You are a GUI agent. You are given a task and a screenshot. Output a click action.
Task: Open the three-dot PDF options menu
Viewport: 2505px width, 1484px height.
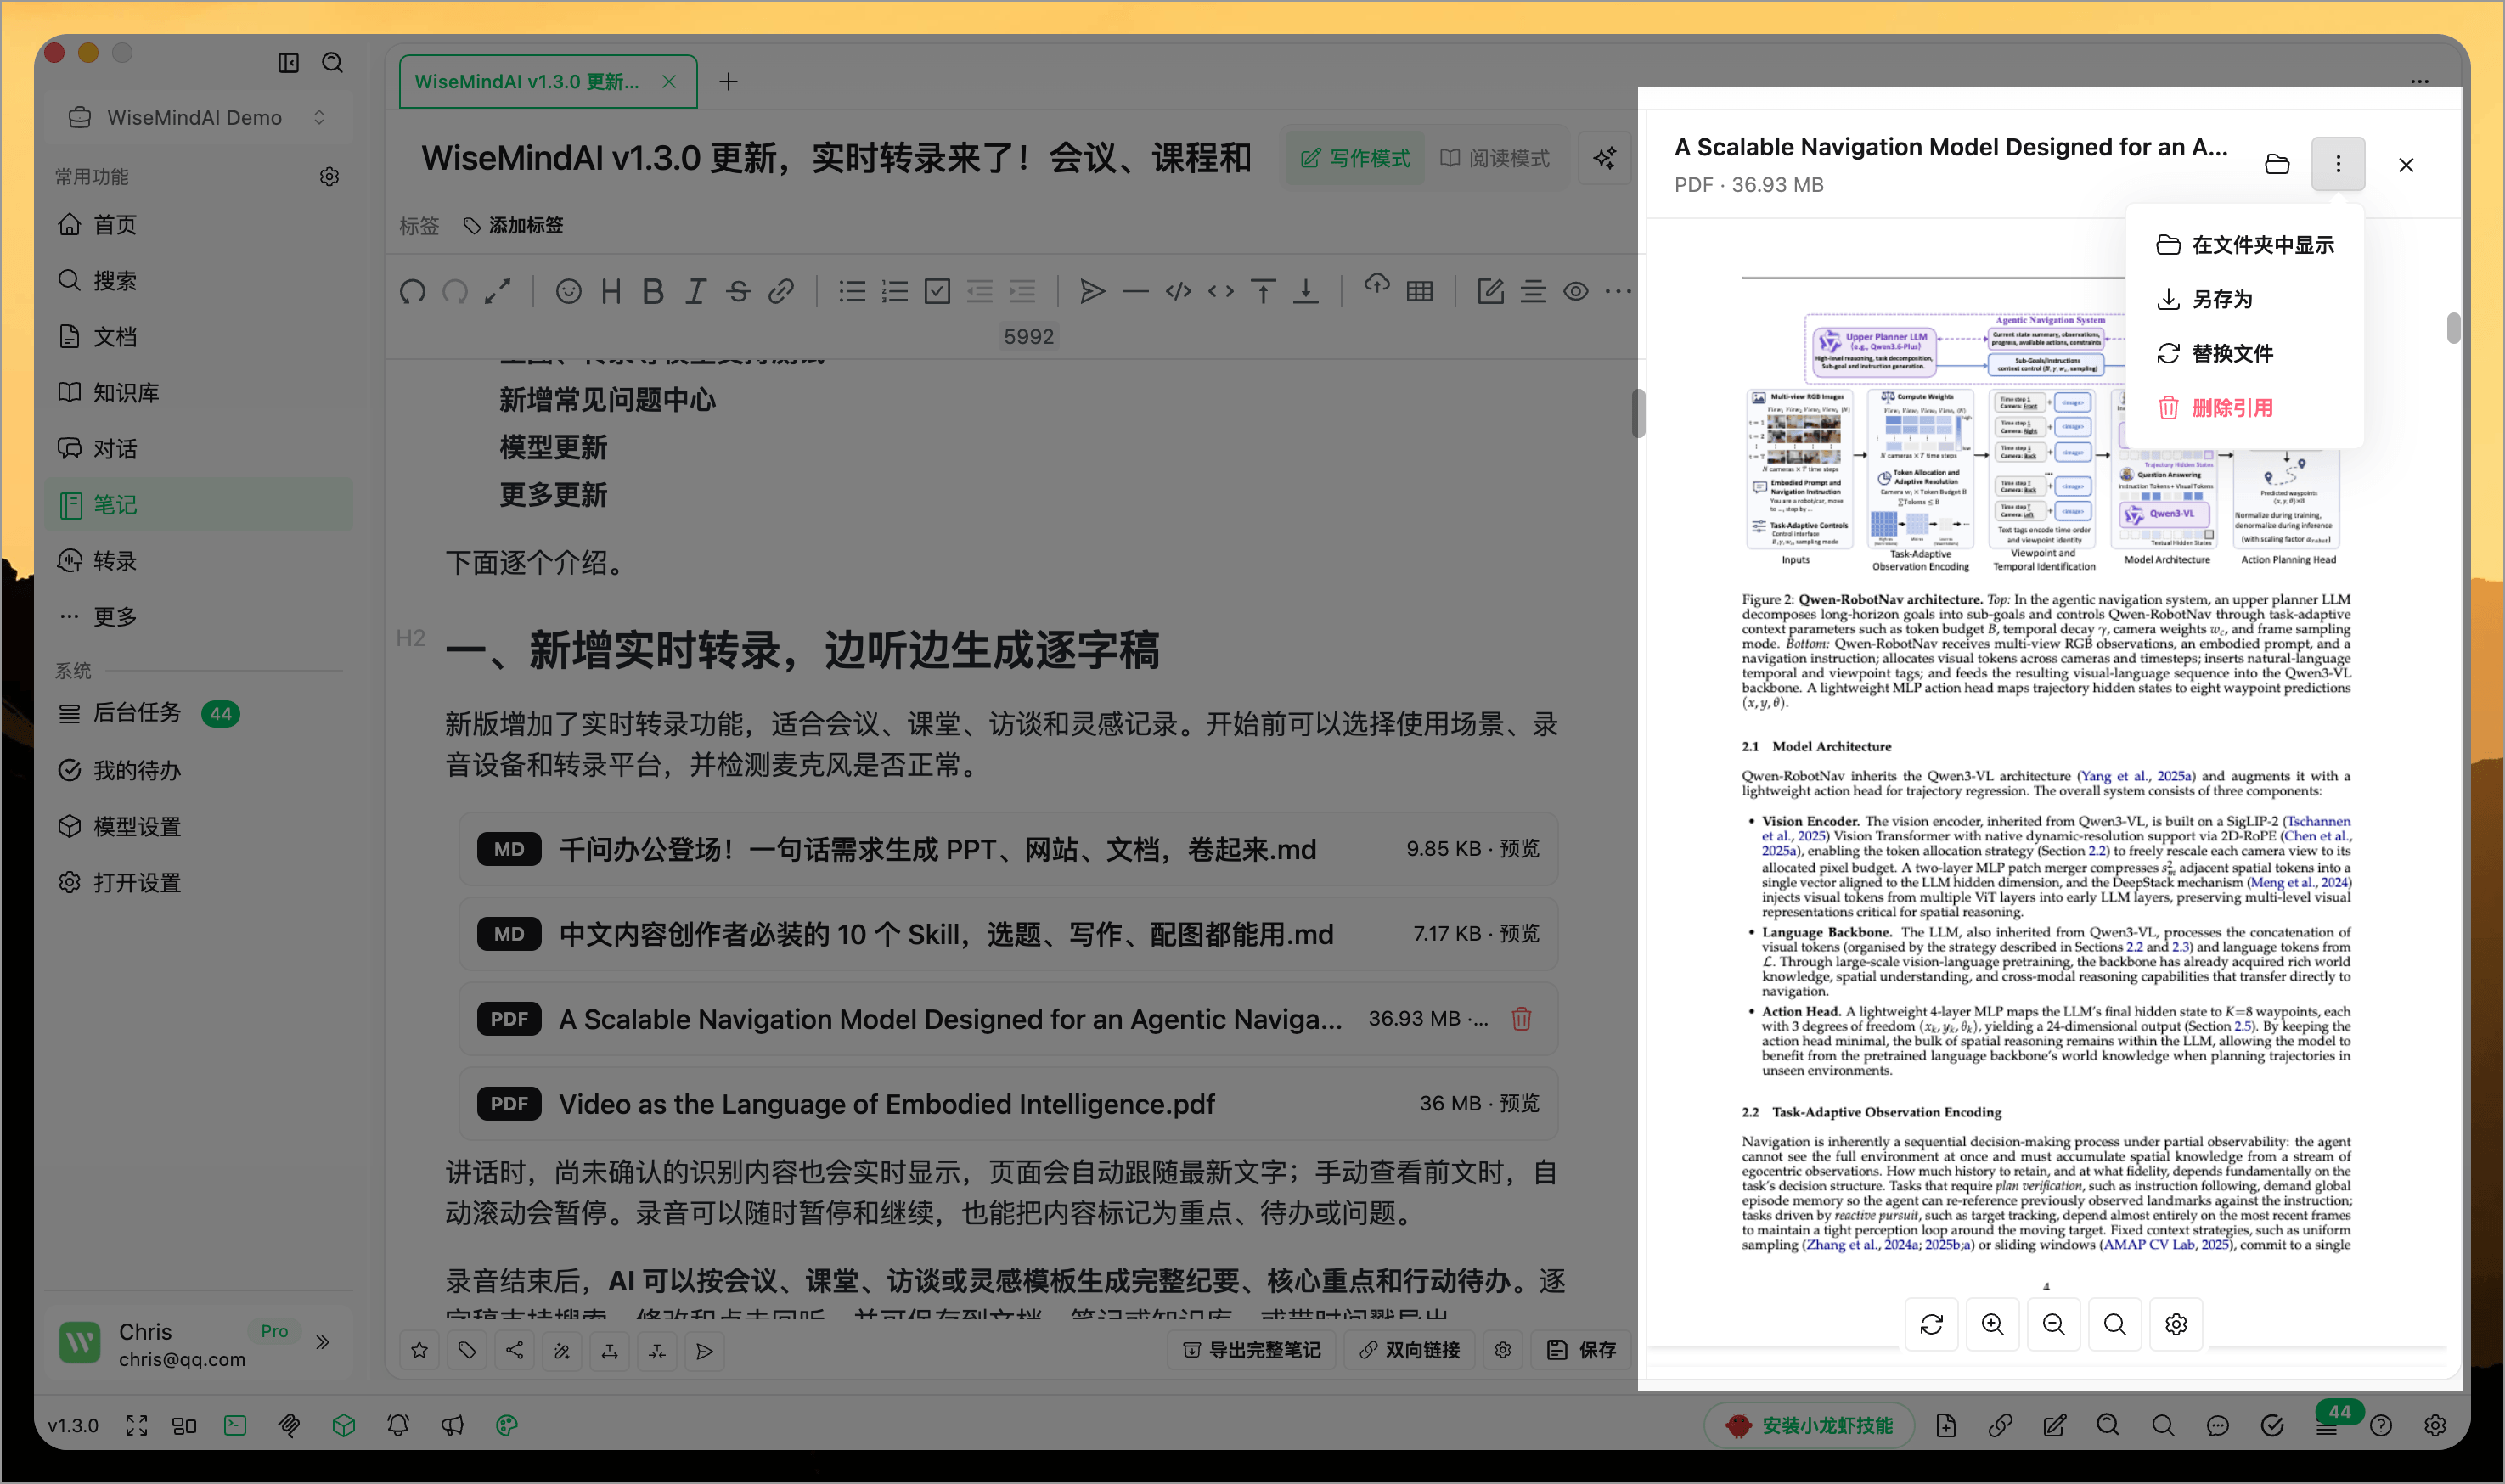(x=2338, y=164)
